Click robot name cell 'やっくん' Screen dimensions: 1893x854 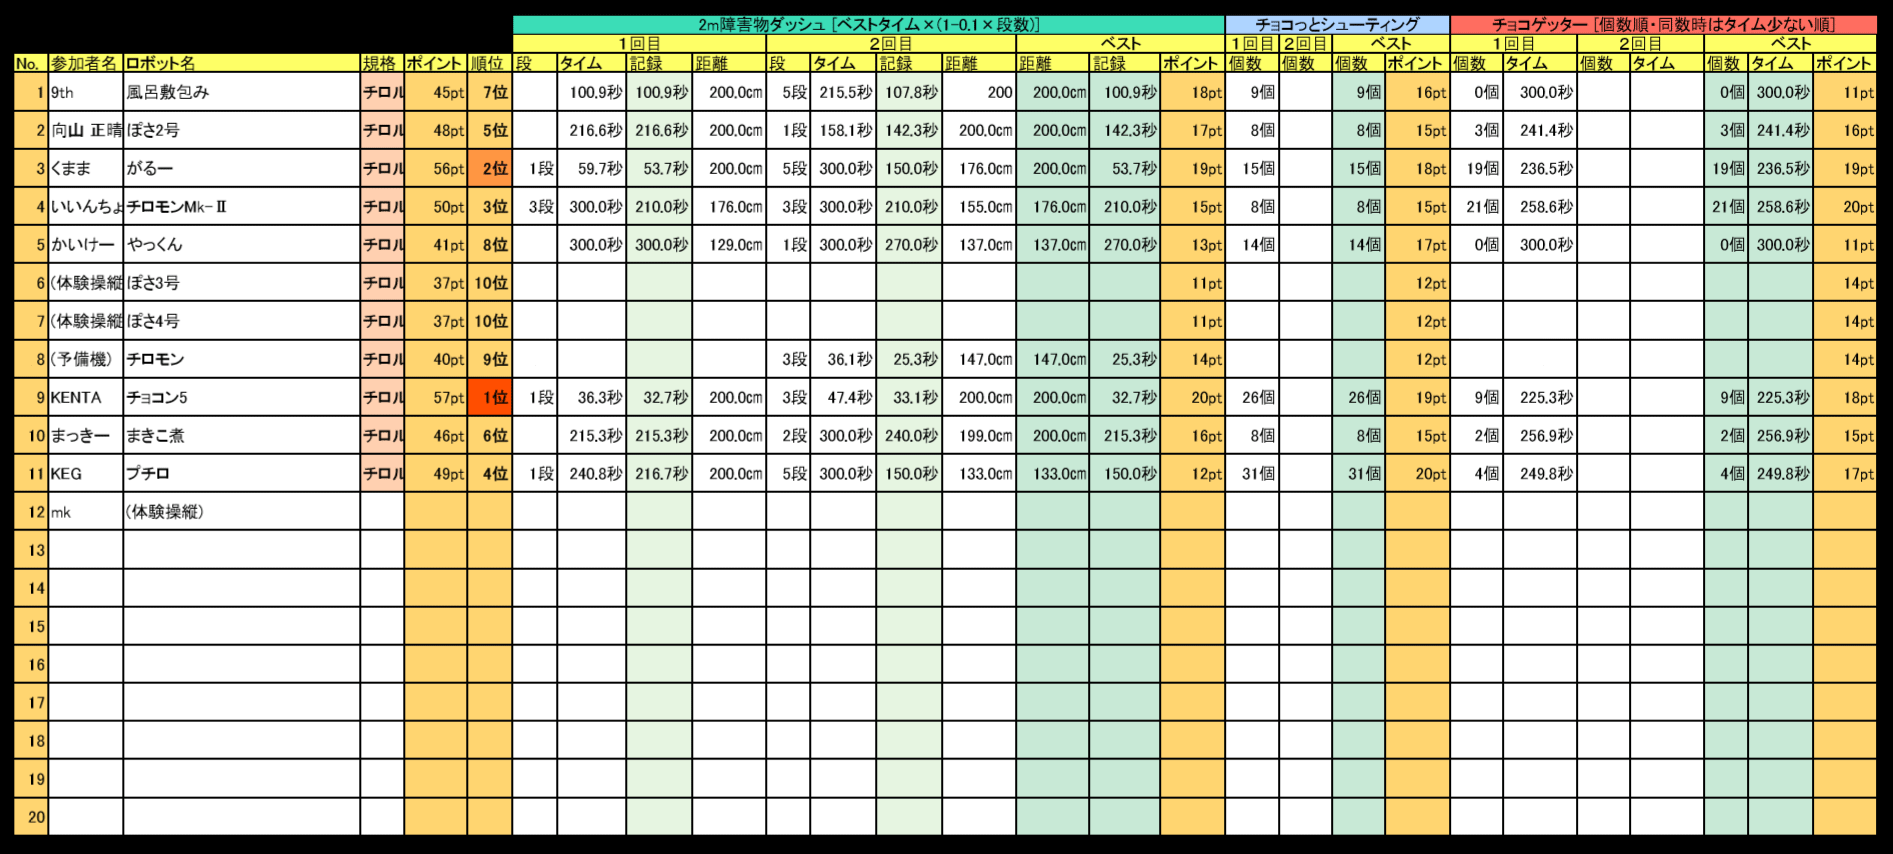[x=242, y=244]
